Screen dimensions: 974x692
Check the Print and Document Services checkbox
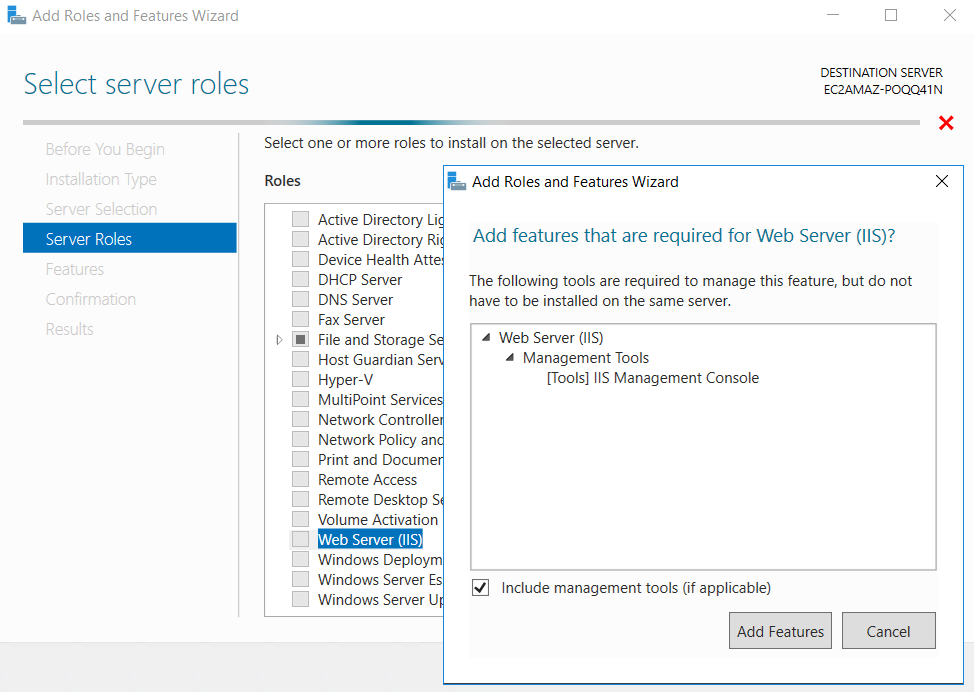pyautogui.click(x=301, y=459)
